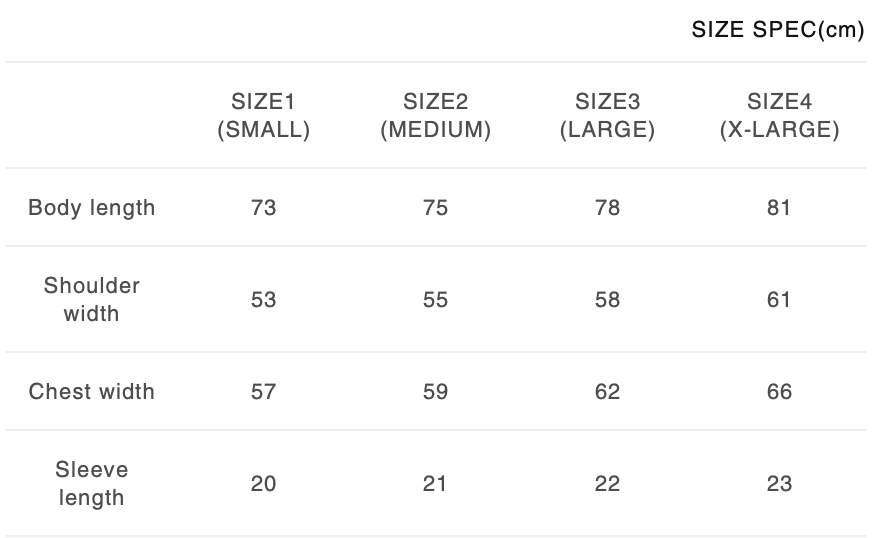This screenshot has width=888, height=538.
Task: Select body length value 75 for Medium
Action: 436,208
